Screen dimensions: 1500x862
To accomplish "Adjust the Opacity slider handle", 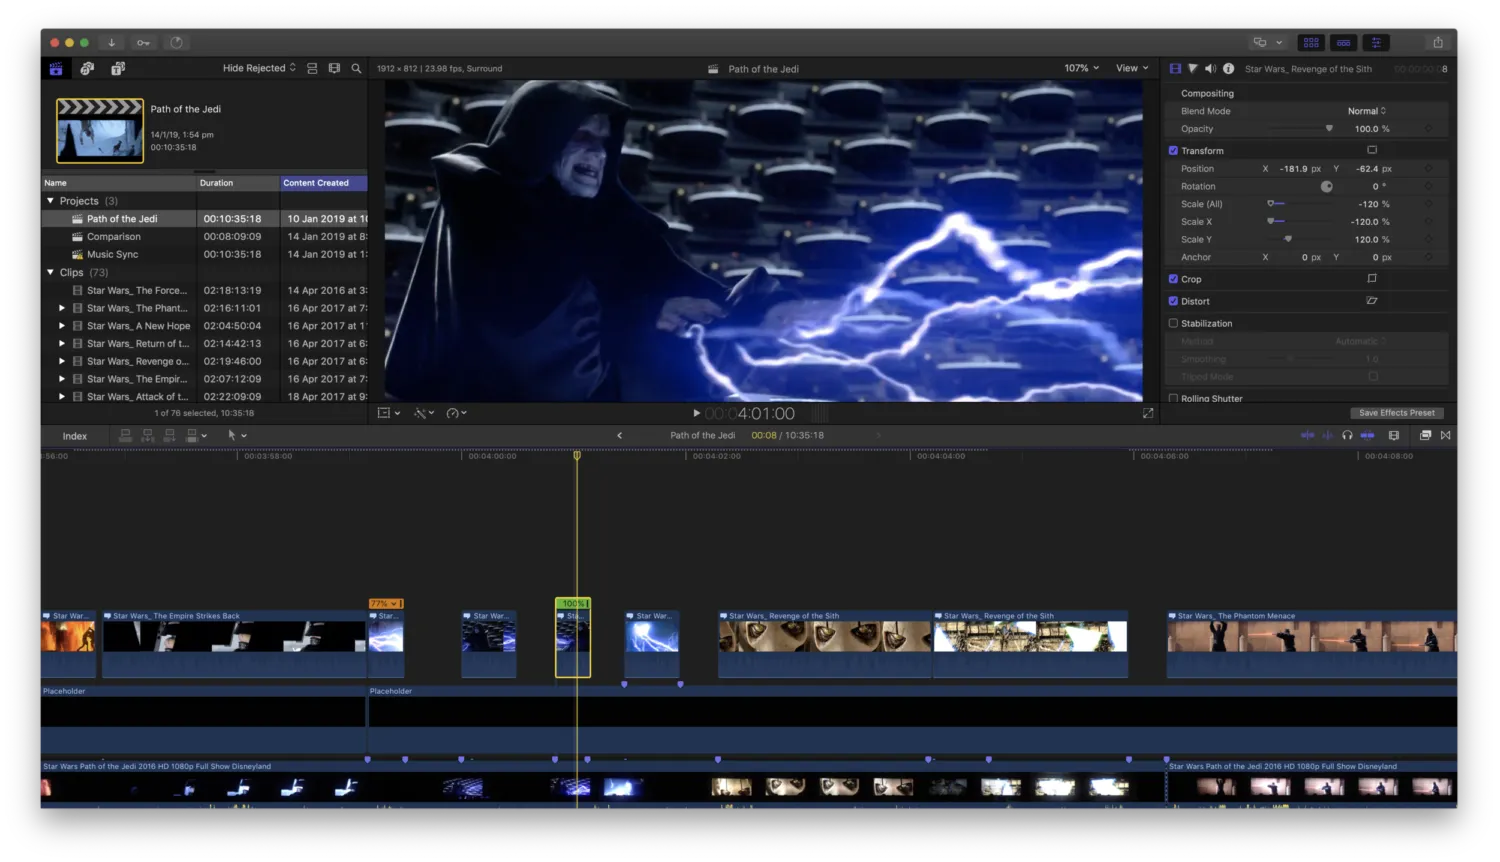I will tap(1329, 129).
